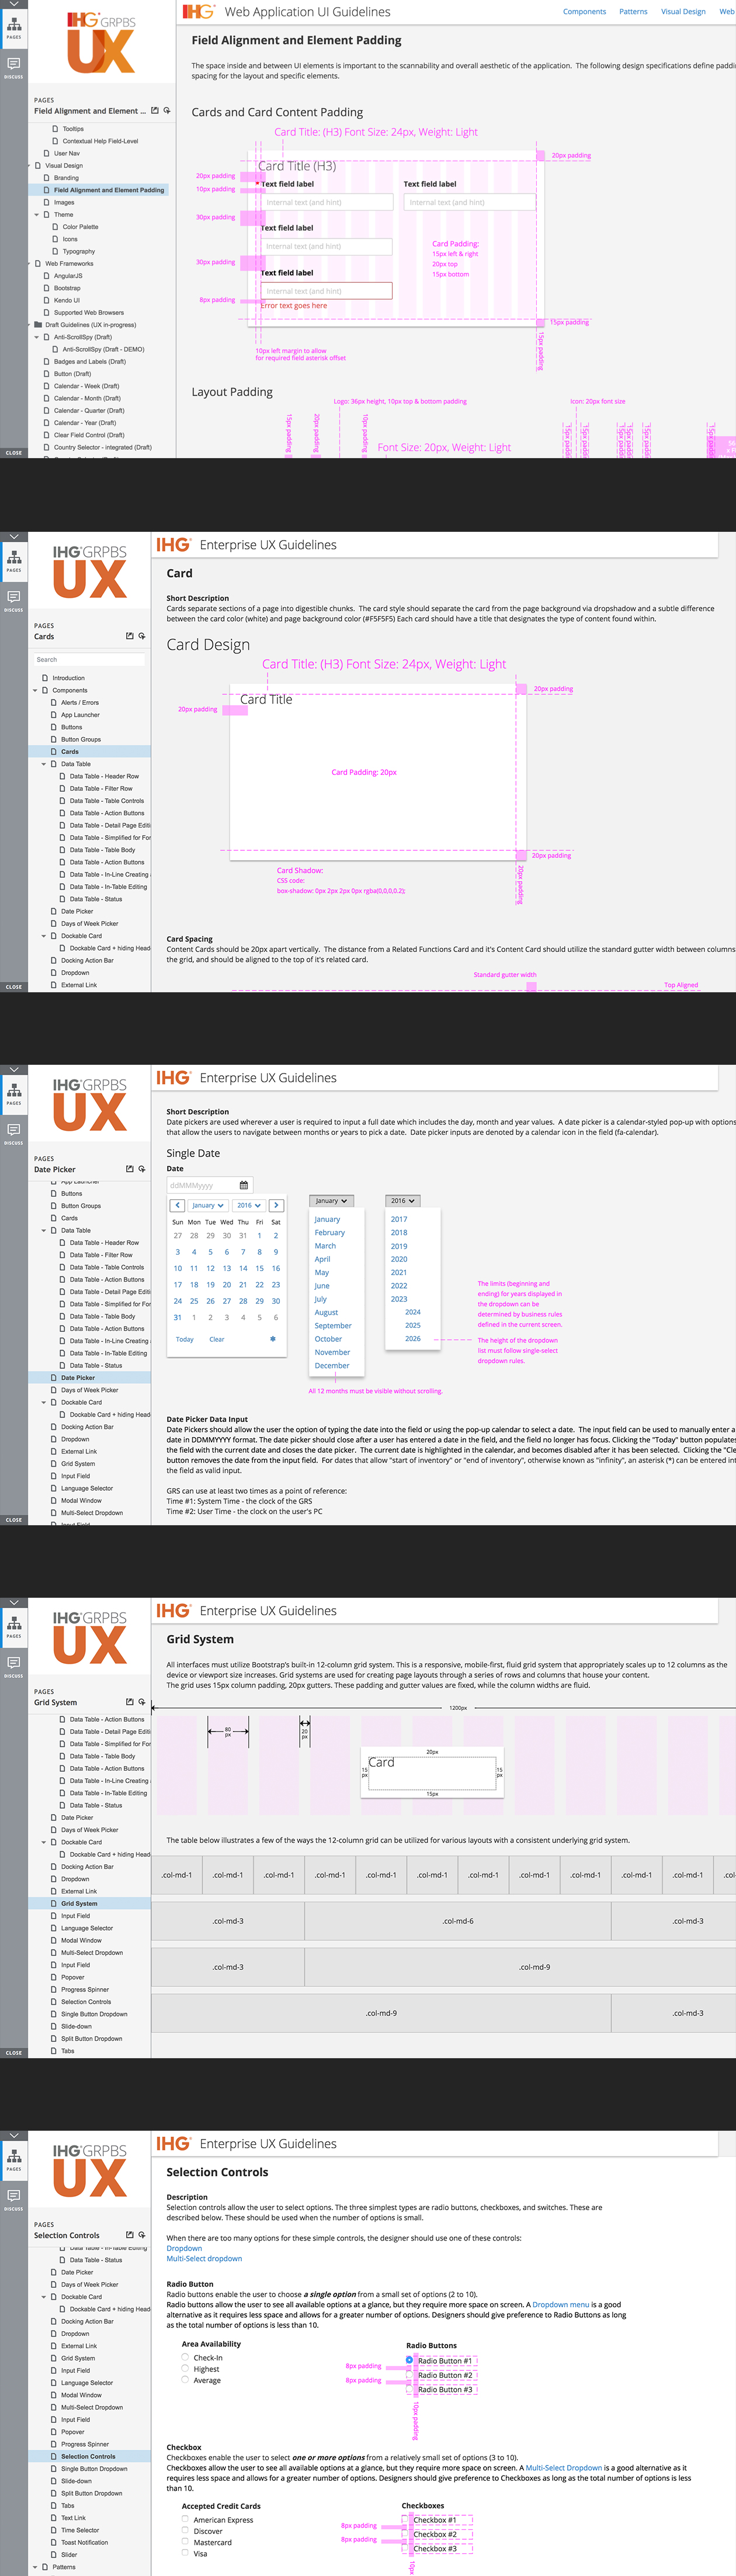Viewport: 736px width, 2576px height.
Task: Select the Radio Button #1 option
Action: point(409,2360)
